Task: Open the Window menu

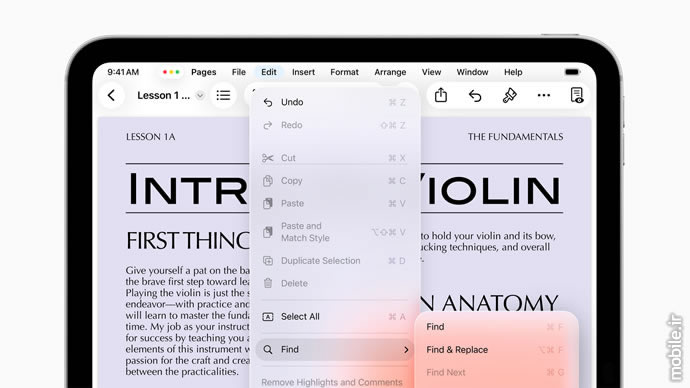Action: tap(472, 72)
